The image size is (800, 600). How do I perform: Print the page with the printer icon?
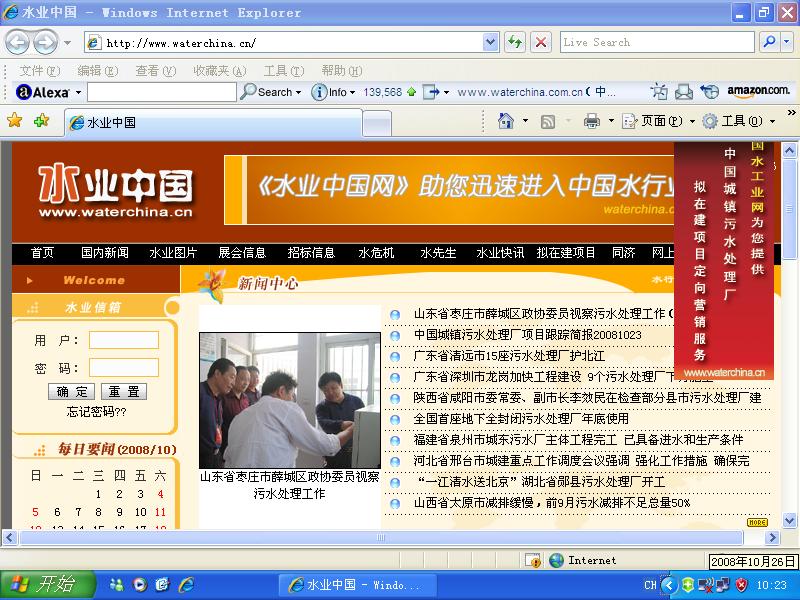point(592,121)
